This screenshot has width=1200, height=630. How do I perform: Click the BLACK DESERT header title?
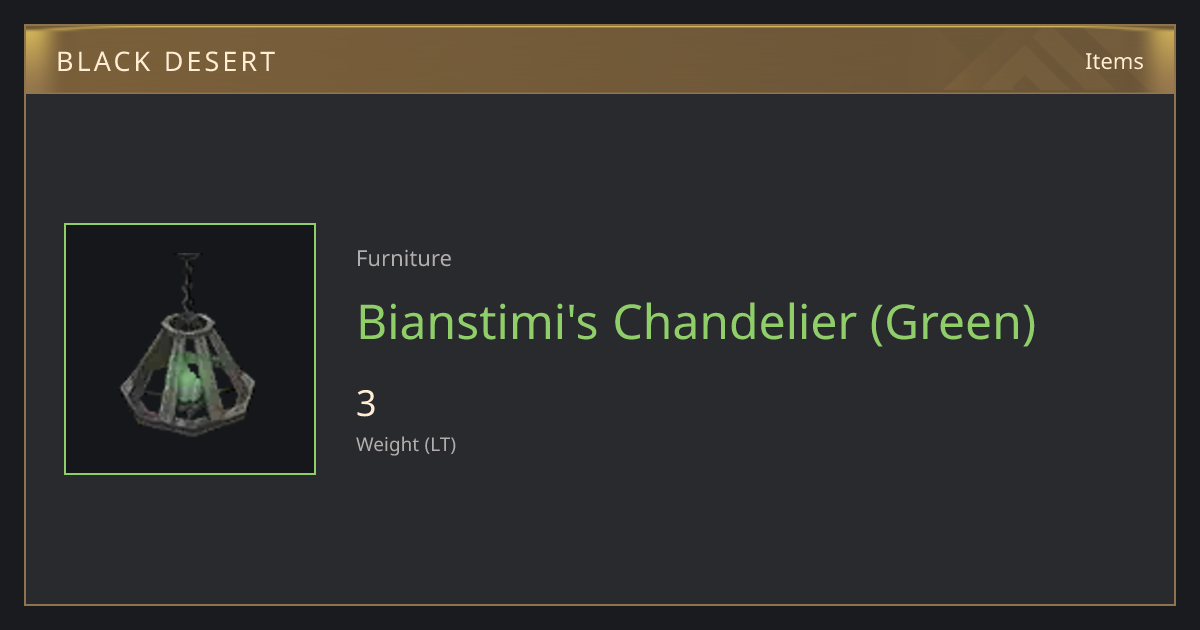[166, 62]
